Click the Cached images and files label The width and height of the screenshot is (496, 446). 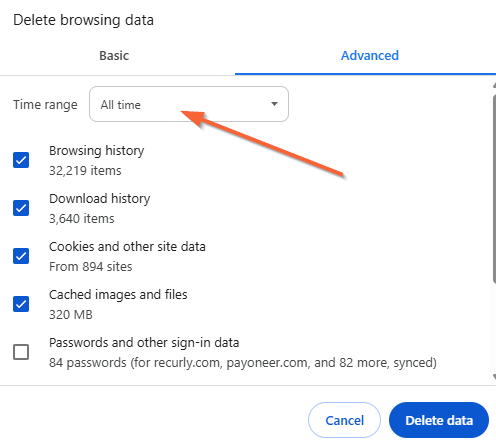(118, 295)
